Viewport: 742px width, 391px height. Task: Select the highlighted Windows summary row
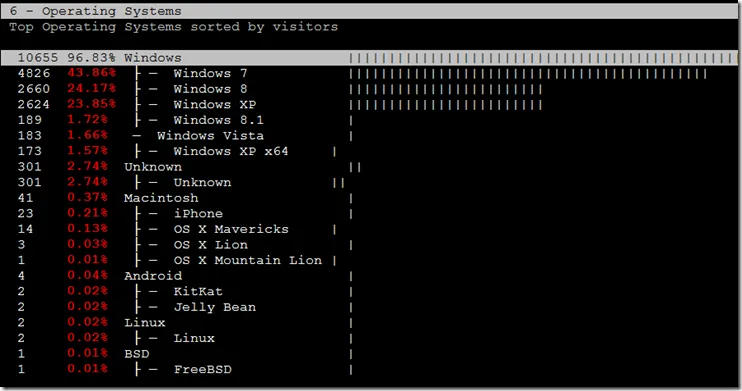[x=369, y=58]
